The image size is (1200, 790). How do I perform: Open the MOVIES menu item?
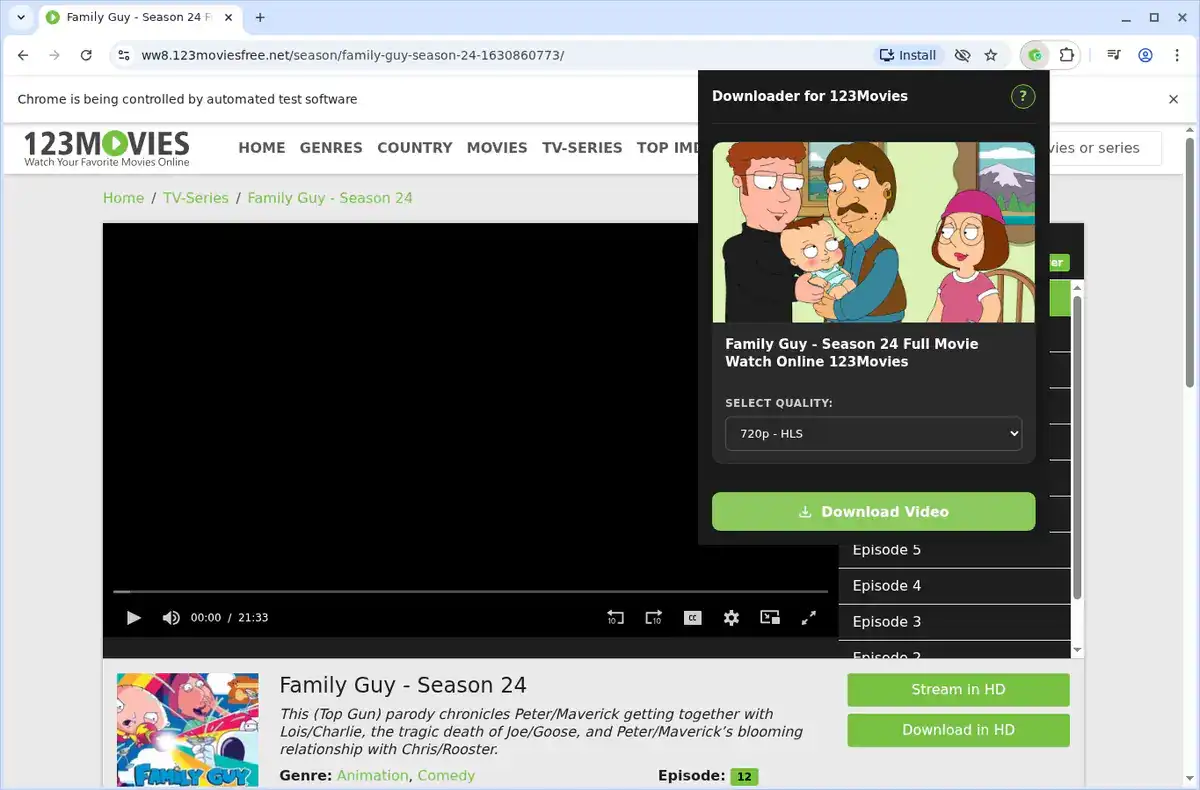click(x=497, y=147)
